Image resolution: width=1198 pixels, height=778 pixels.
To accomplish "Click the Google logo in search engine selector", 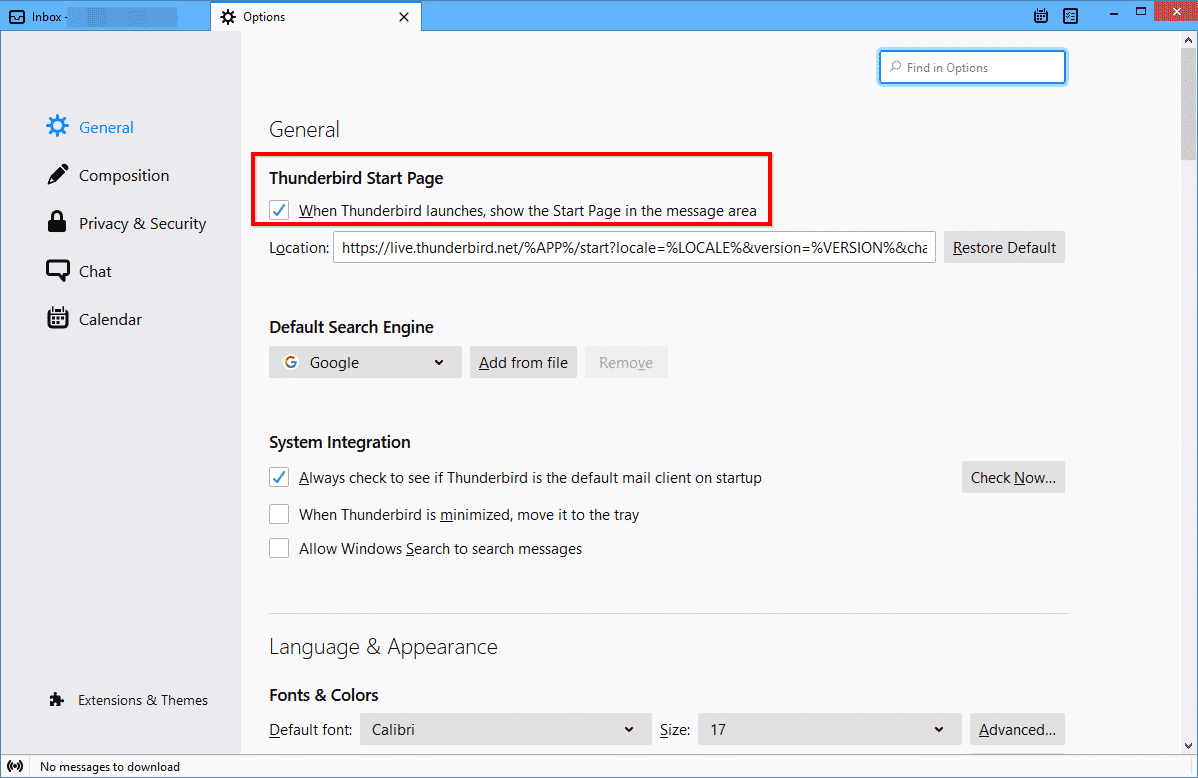I will point(290,362).
